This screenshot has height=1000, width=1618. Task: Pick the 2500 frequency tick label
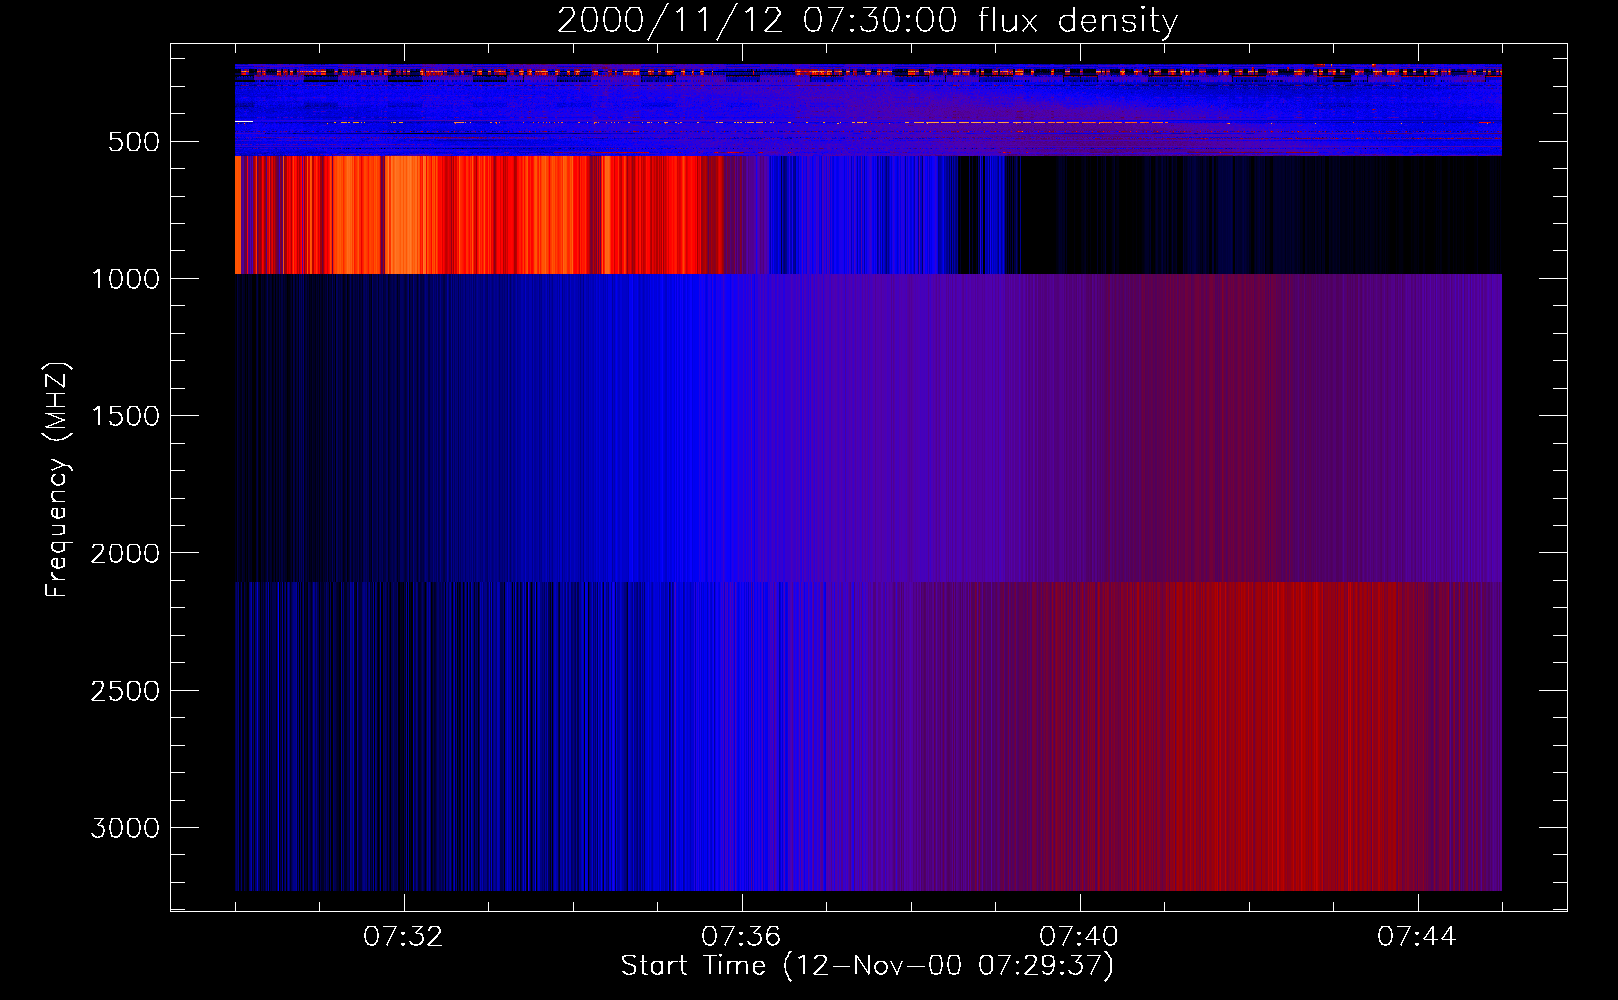(125, 691)
